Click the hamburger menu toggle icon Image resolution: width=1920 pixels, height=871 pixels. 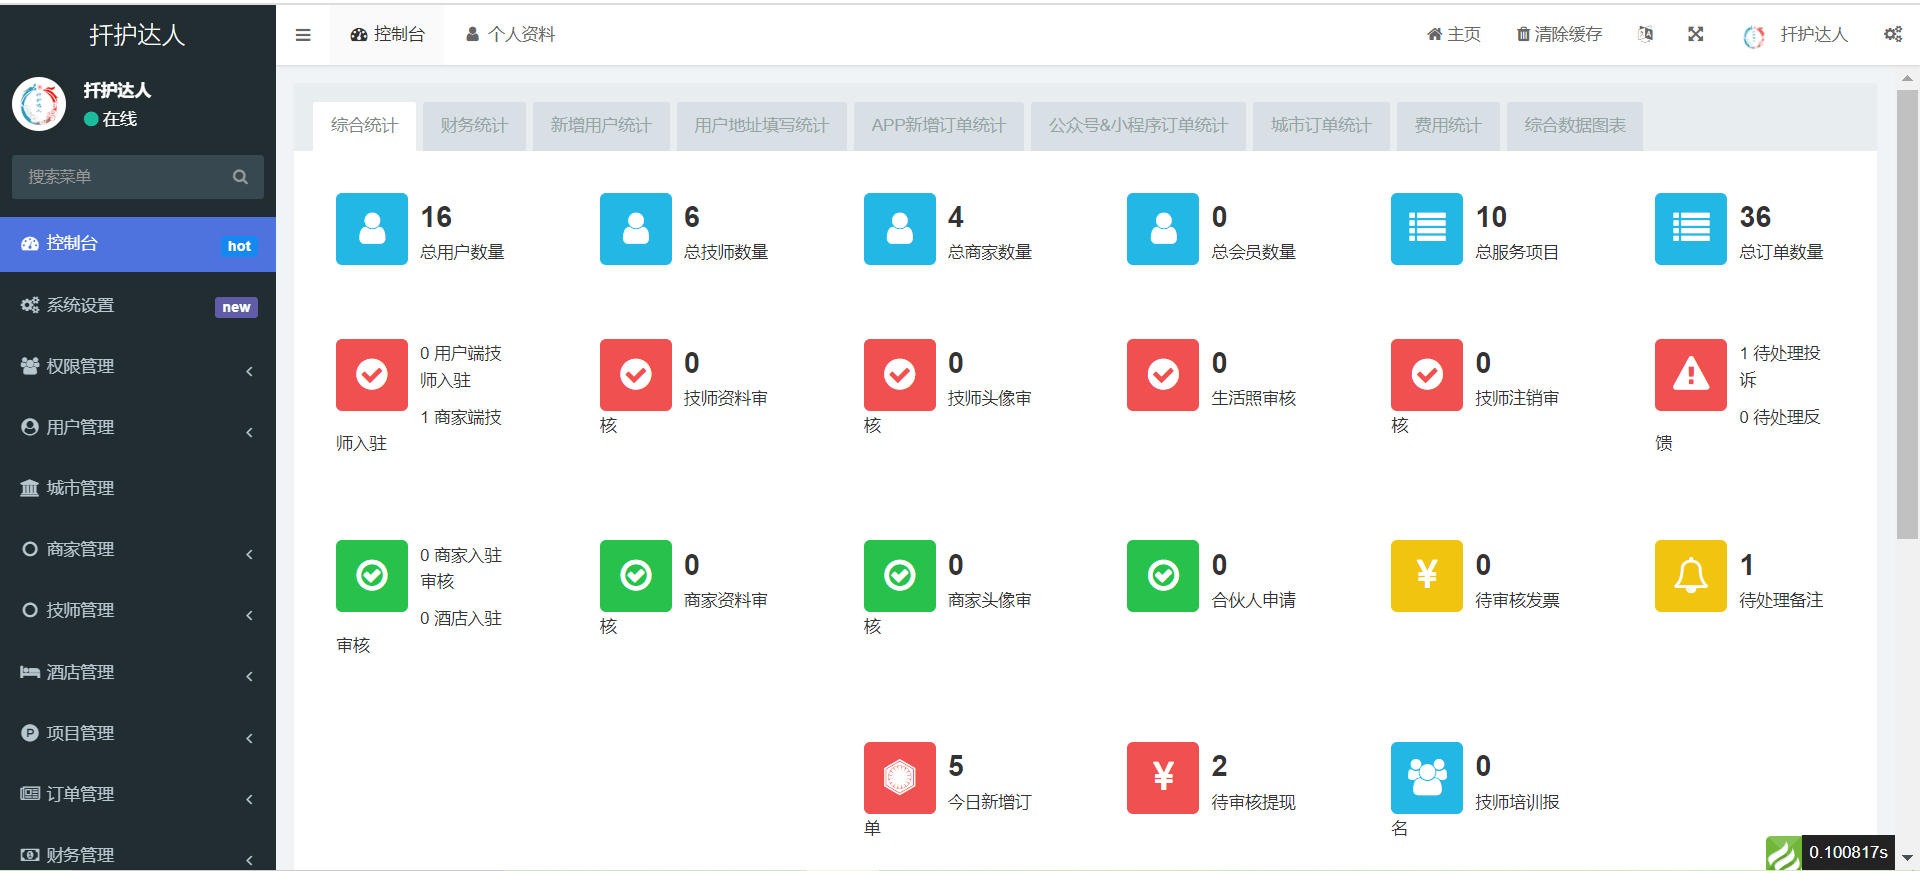[x=303, y=35]
